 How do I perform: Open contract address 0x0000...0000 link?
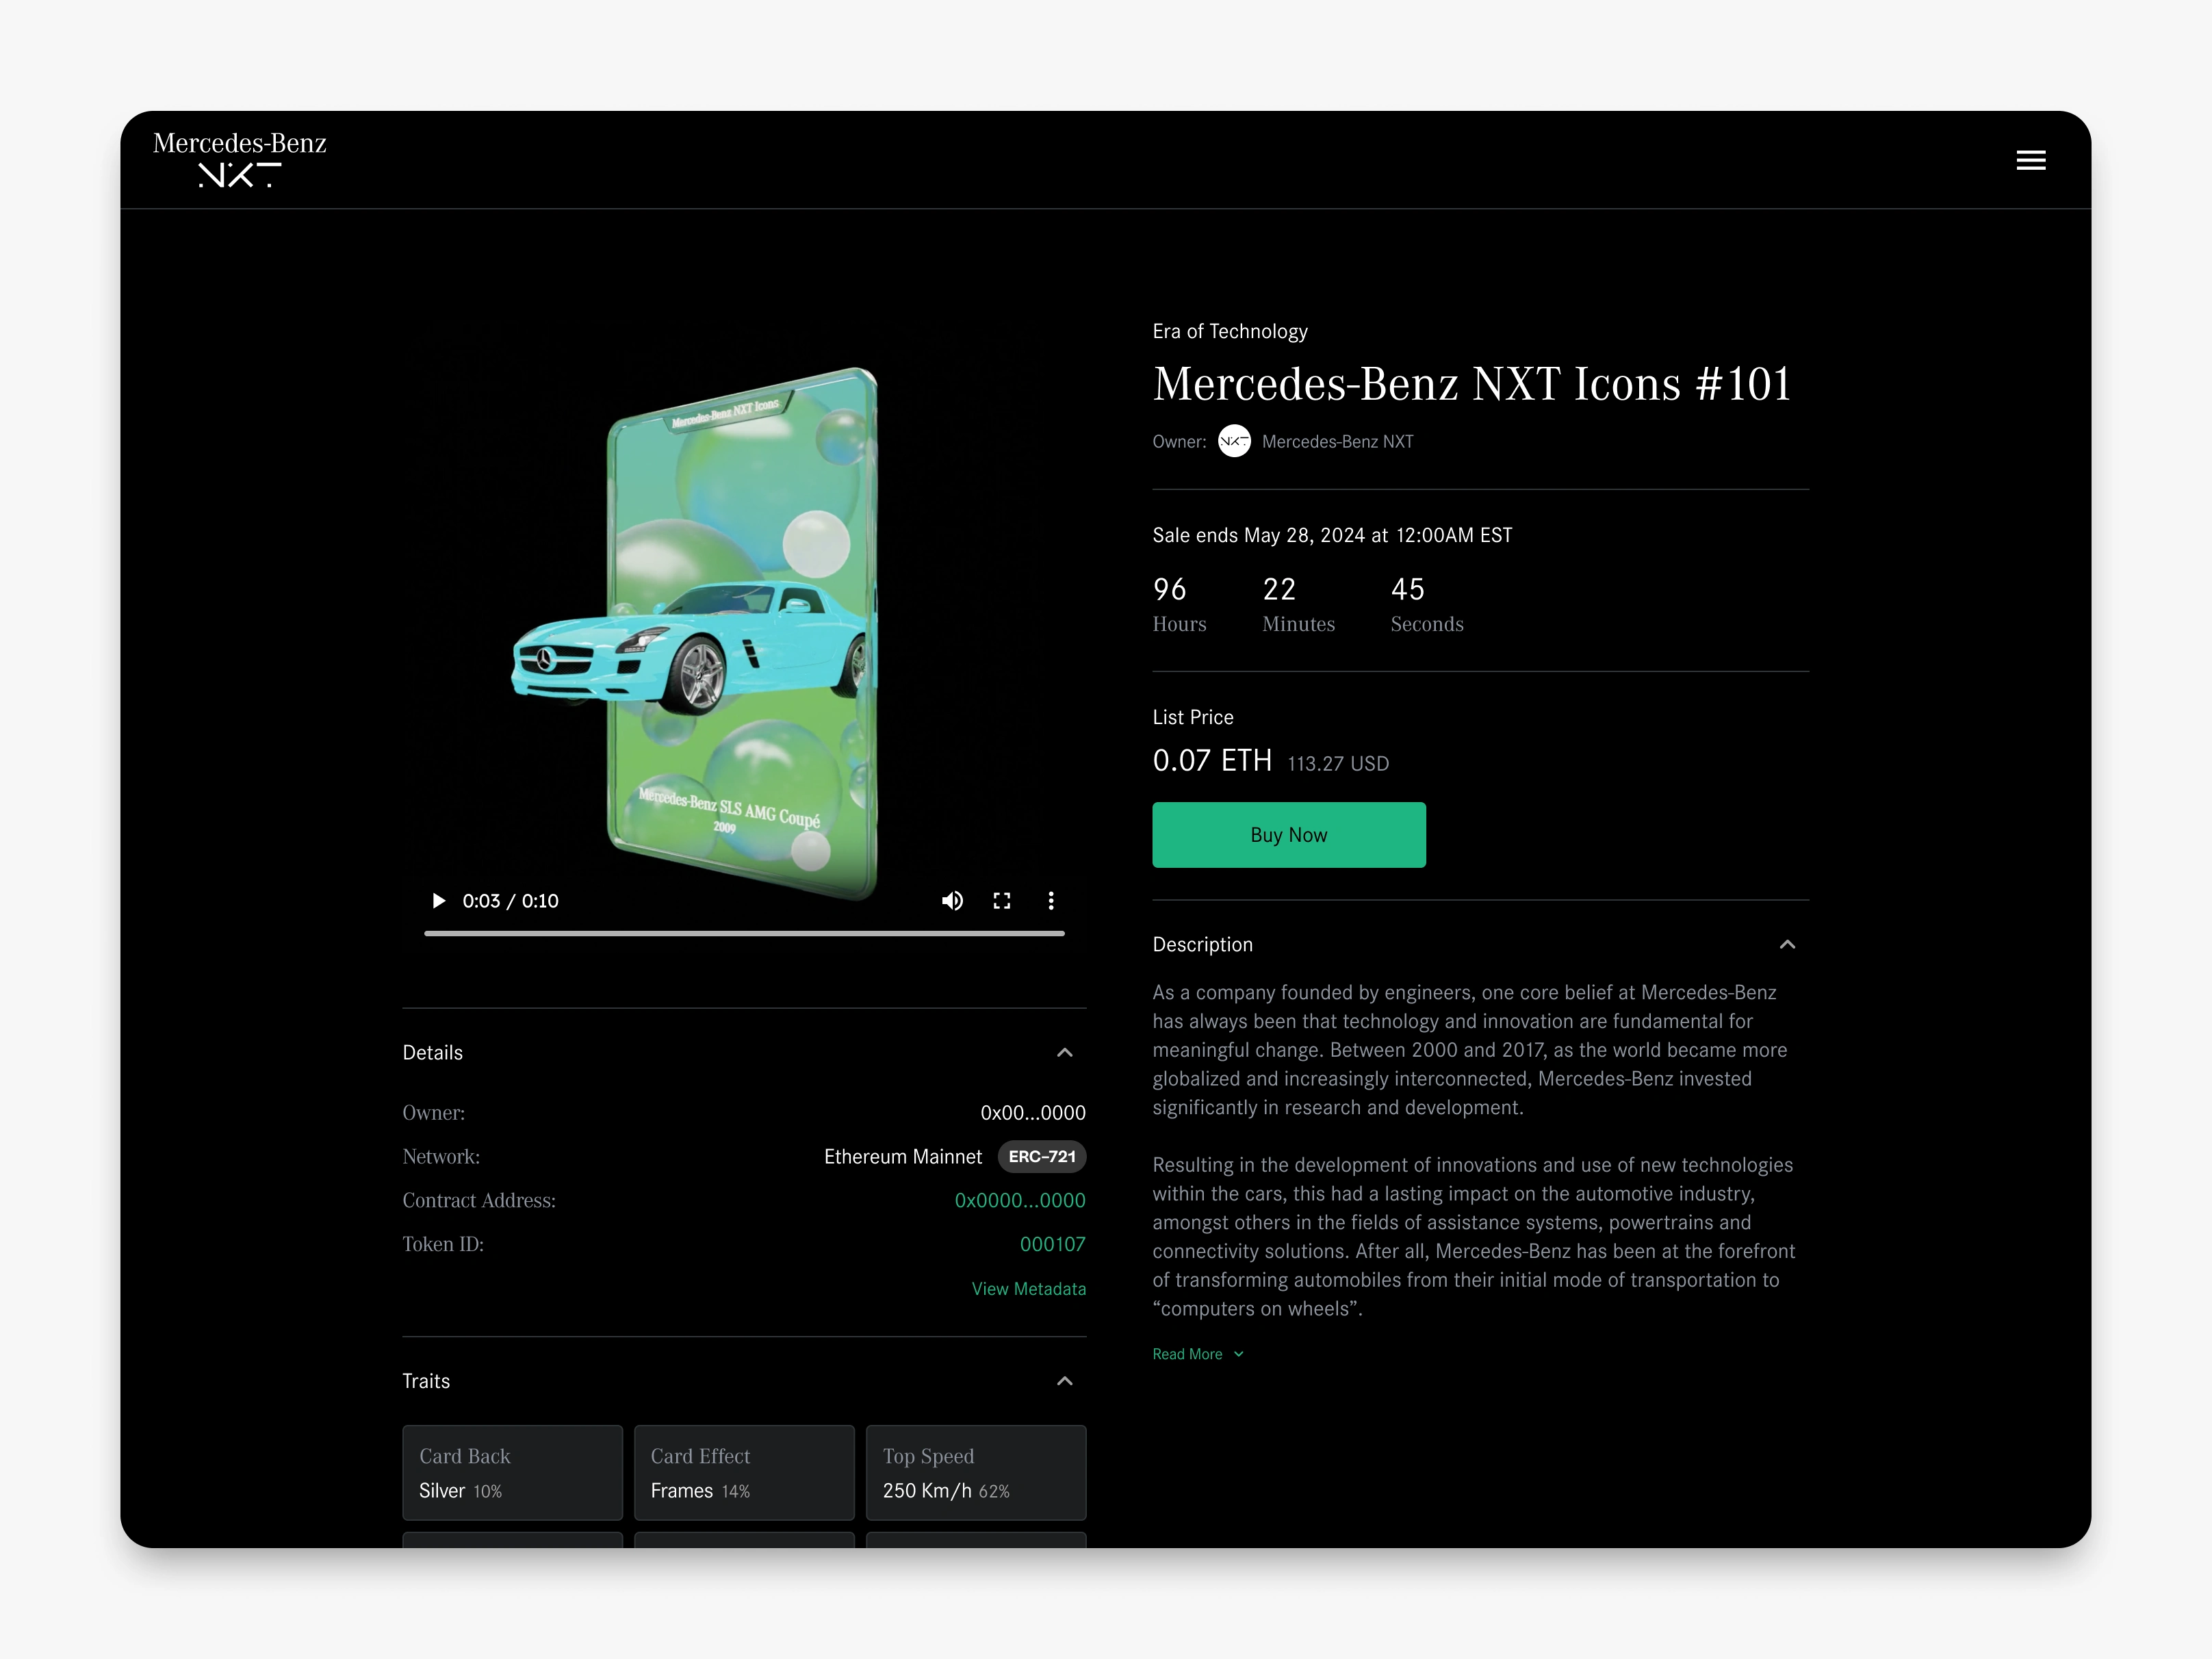[x=1019, y=1200]
